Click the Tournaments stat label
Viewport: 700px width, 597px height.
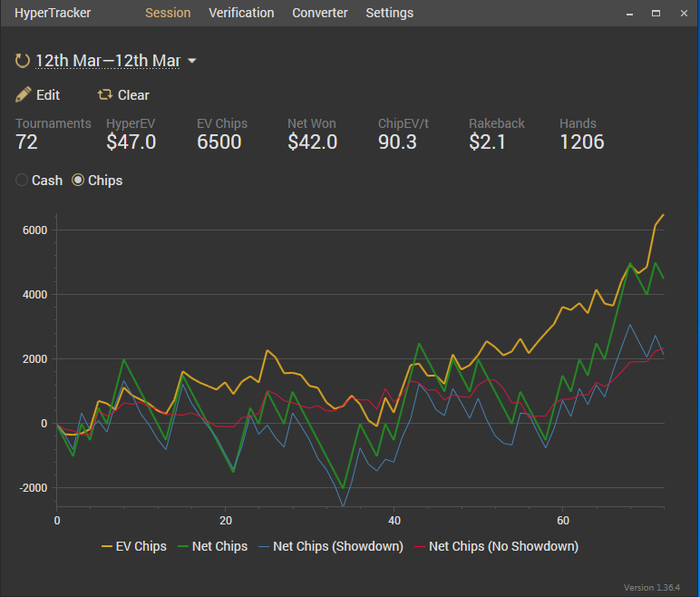(x=53, y=123)
